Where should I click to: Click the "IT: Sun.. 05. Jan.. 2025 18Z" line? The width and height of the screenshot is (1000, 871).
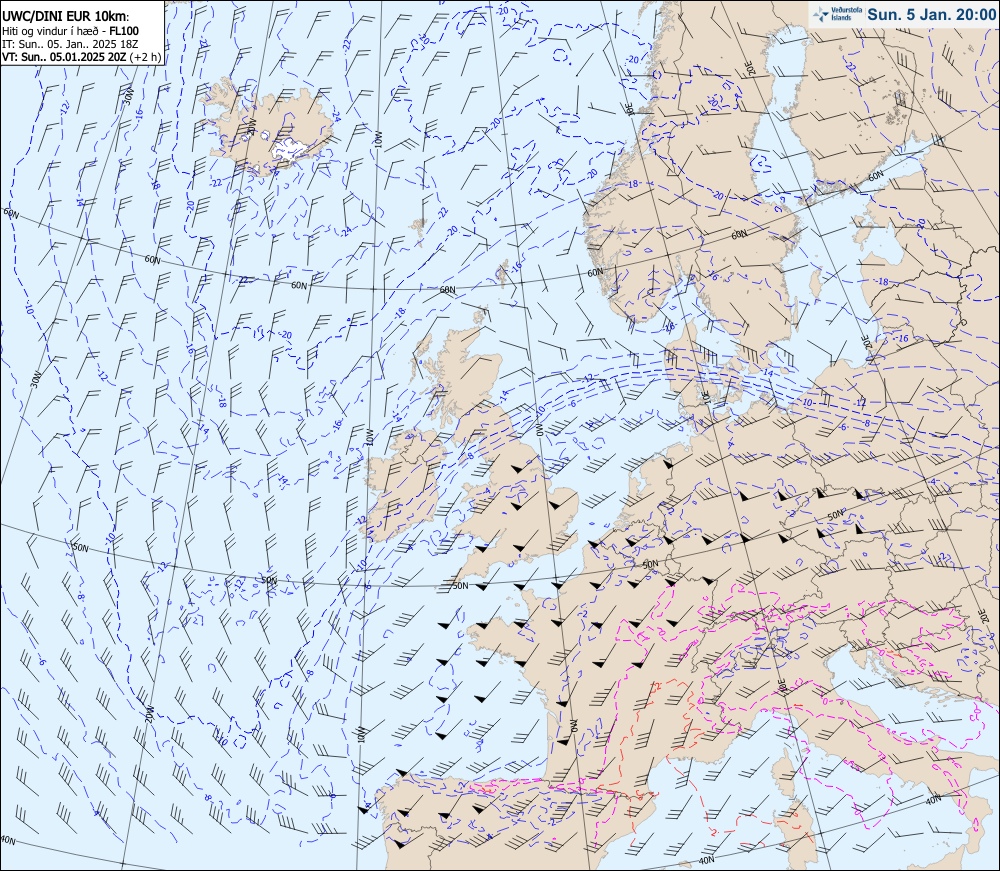(70, 44)
